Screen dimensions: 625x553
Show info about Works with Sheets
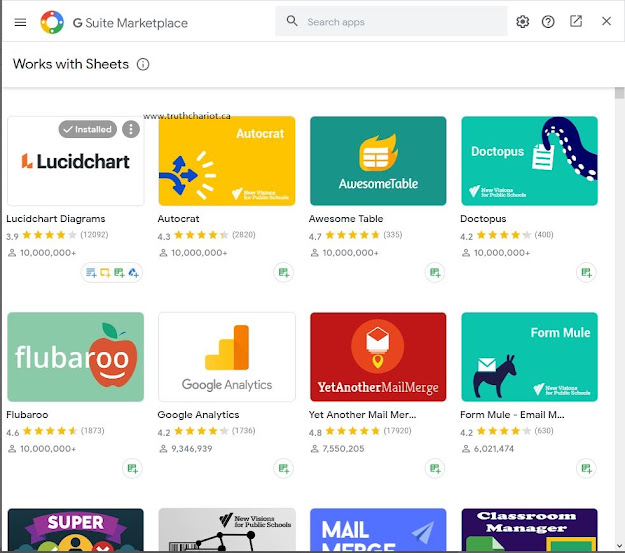[143, 64]
